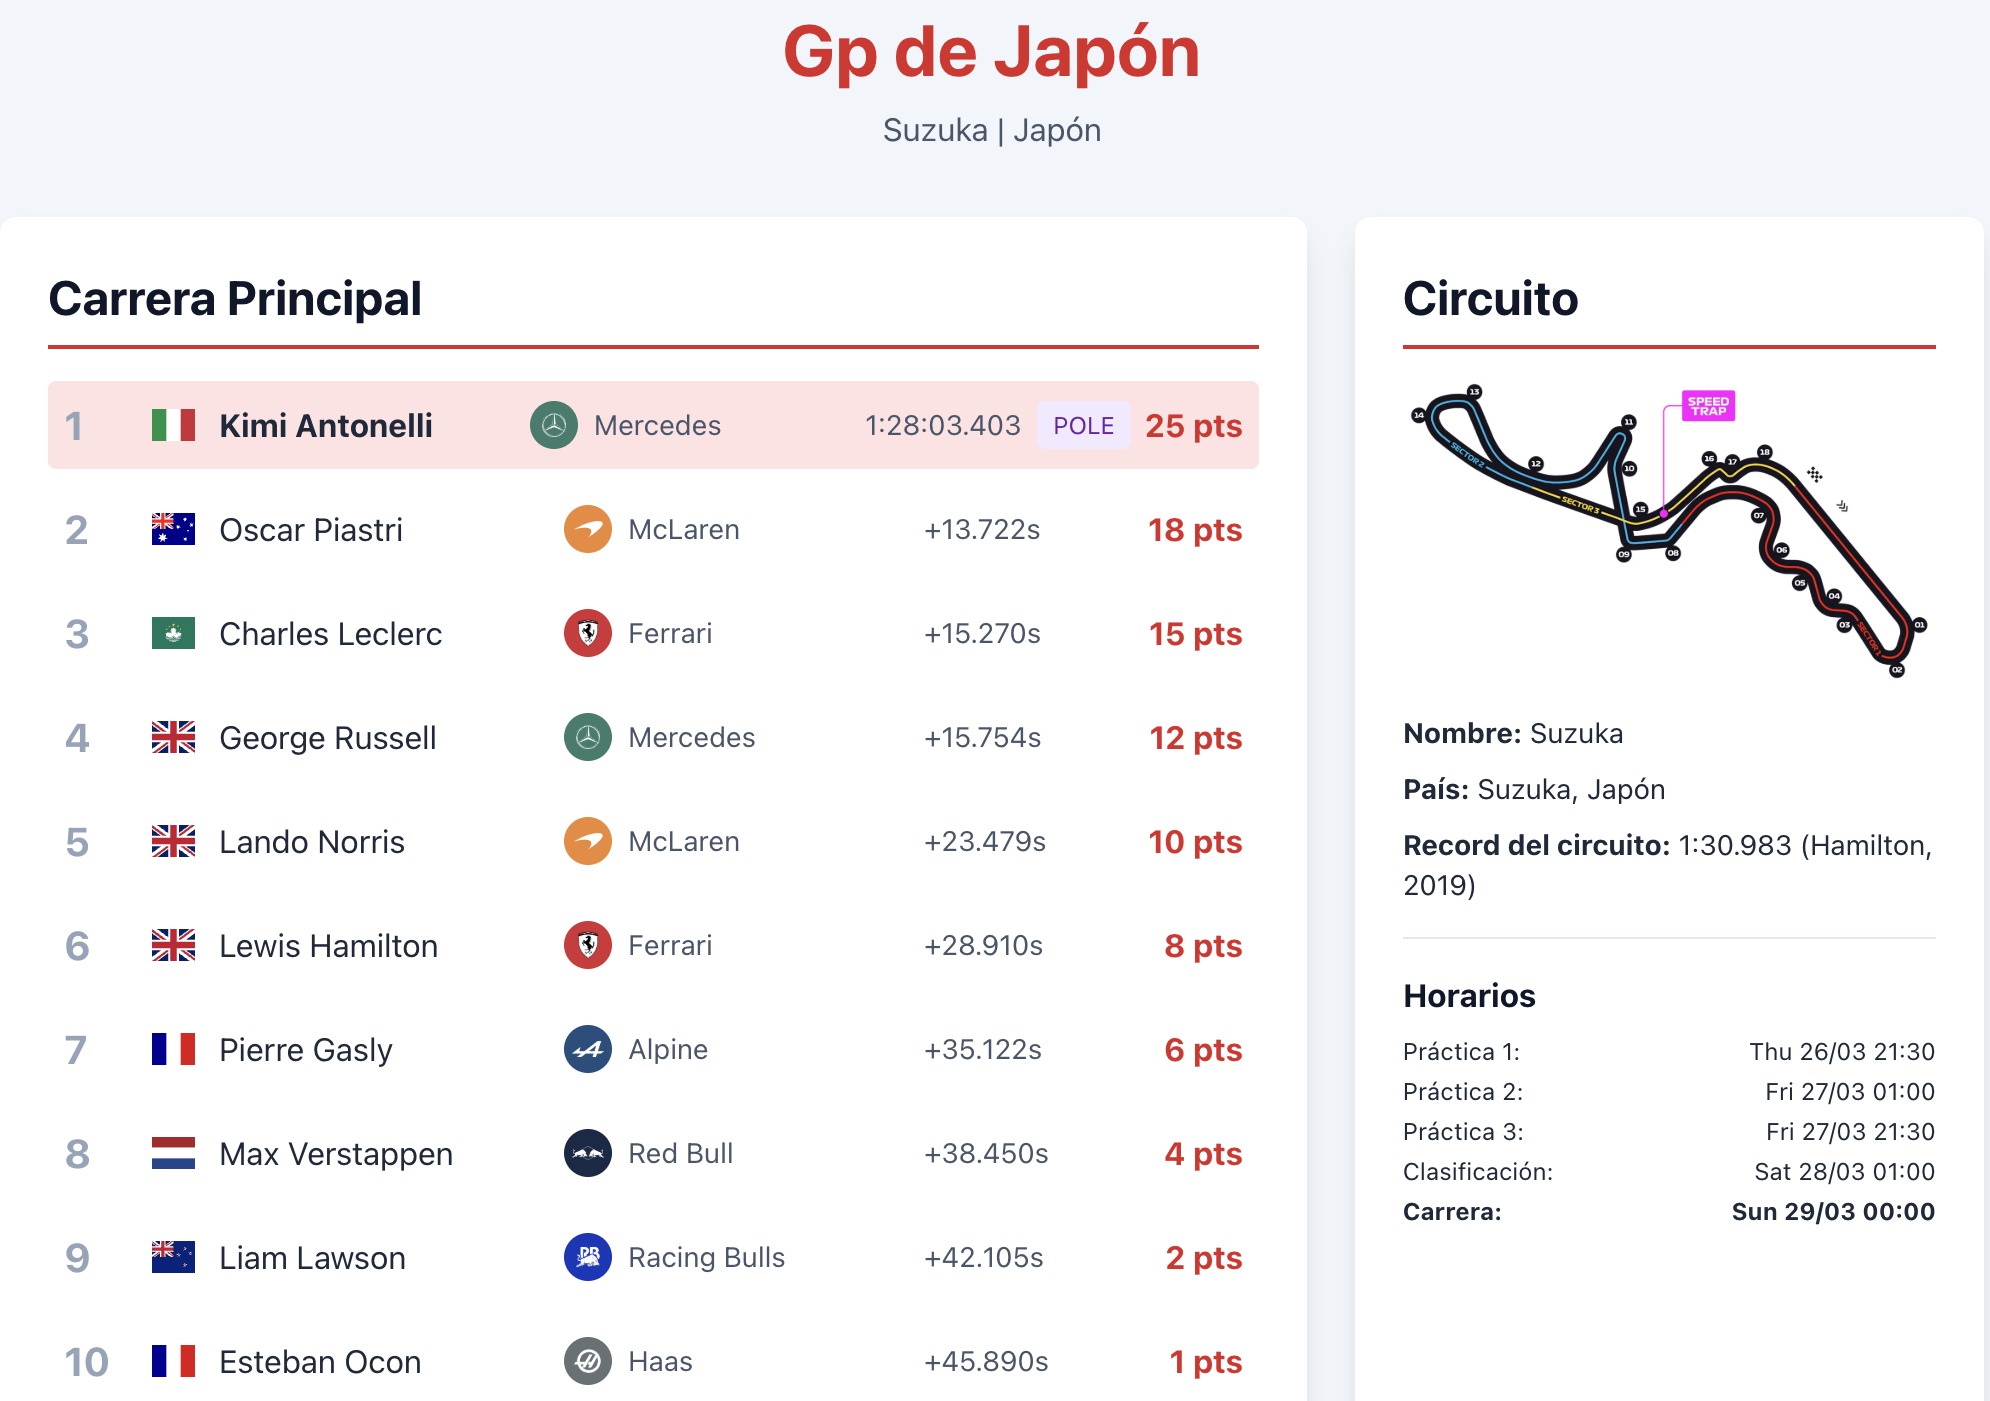The image size is (1990, 1401).
Task: Click the Italian flag next to Kimi Antonelli
Action: pos(175,425)
